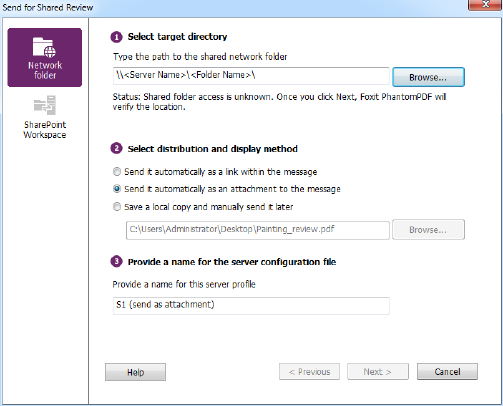Click the Next button

[x=378, y=372]
